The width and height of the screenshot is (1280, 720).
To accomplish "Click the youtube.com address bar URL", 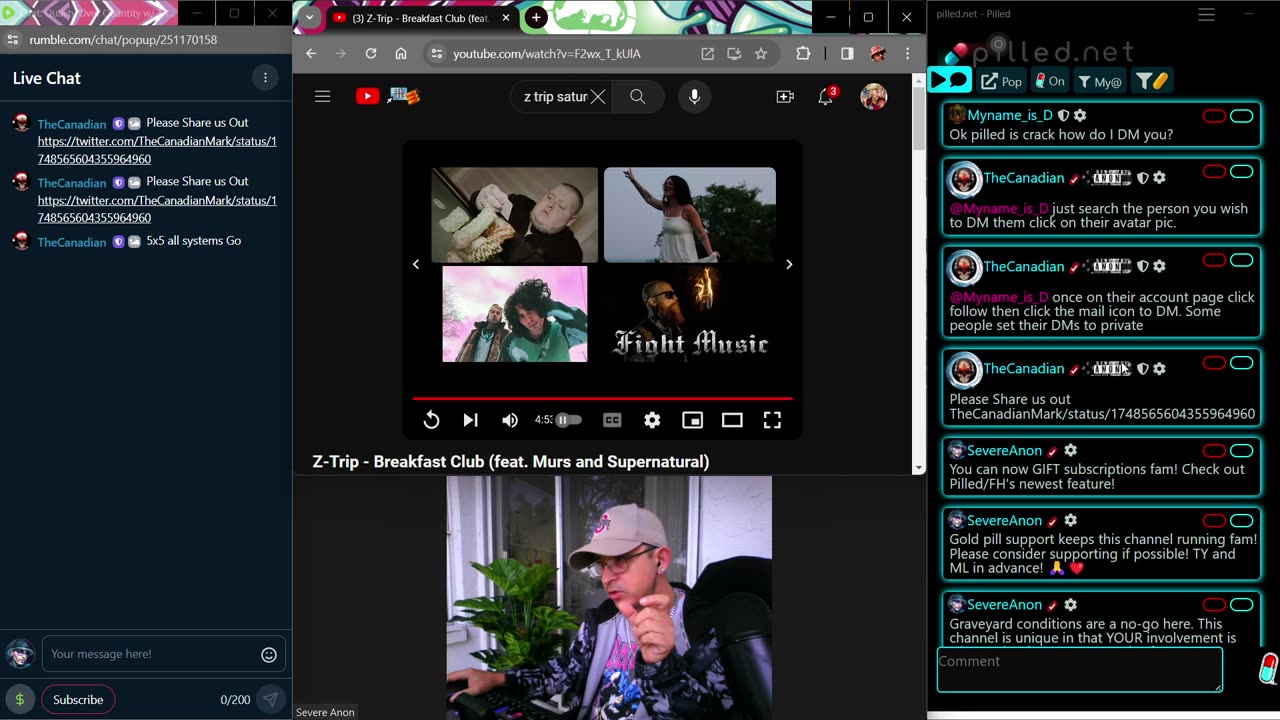I will pos(547,54).
